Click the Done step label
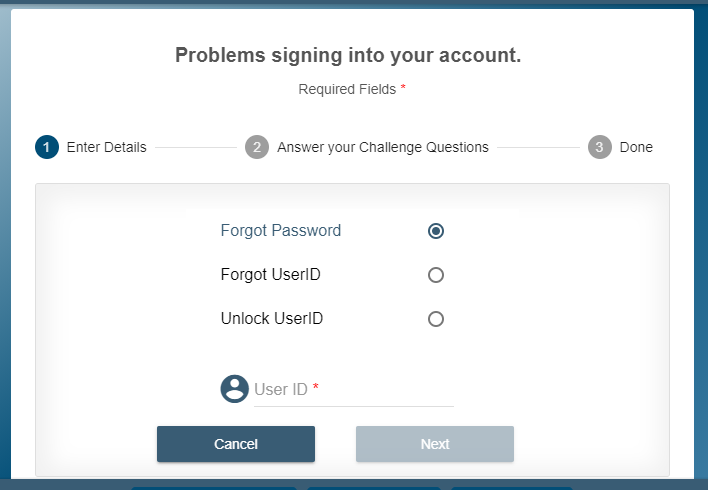708x490 pixels. pos(636,147)
